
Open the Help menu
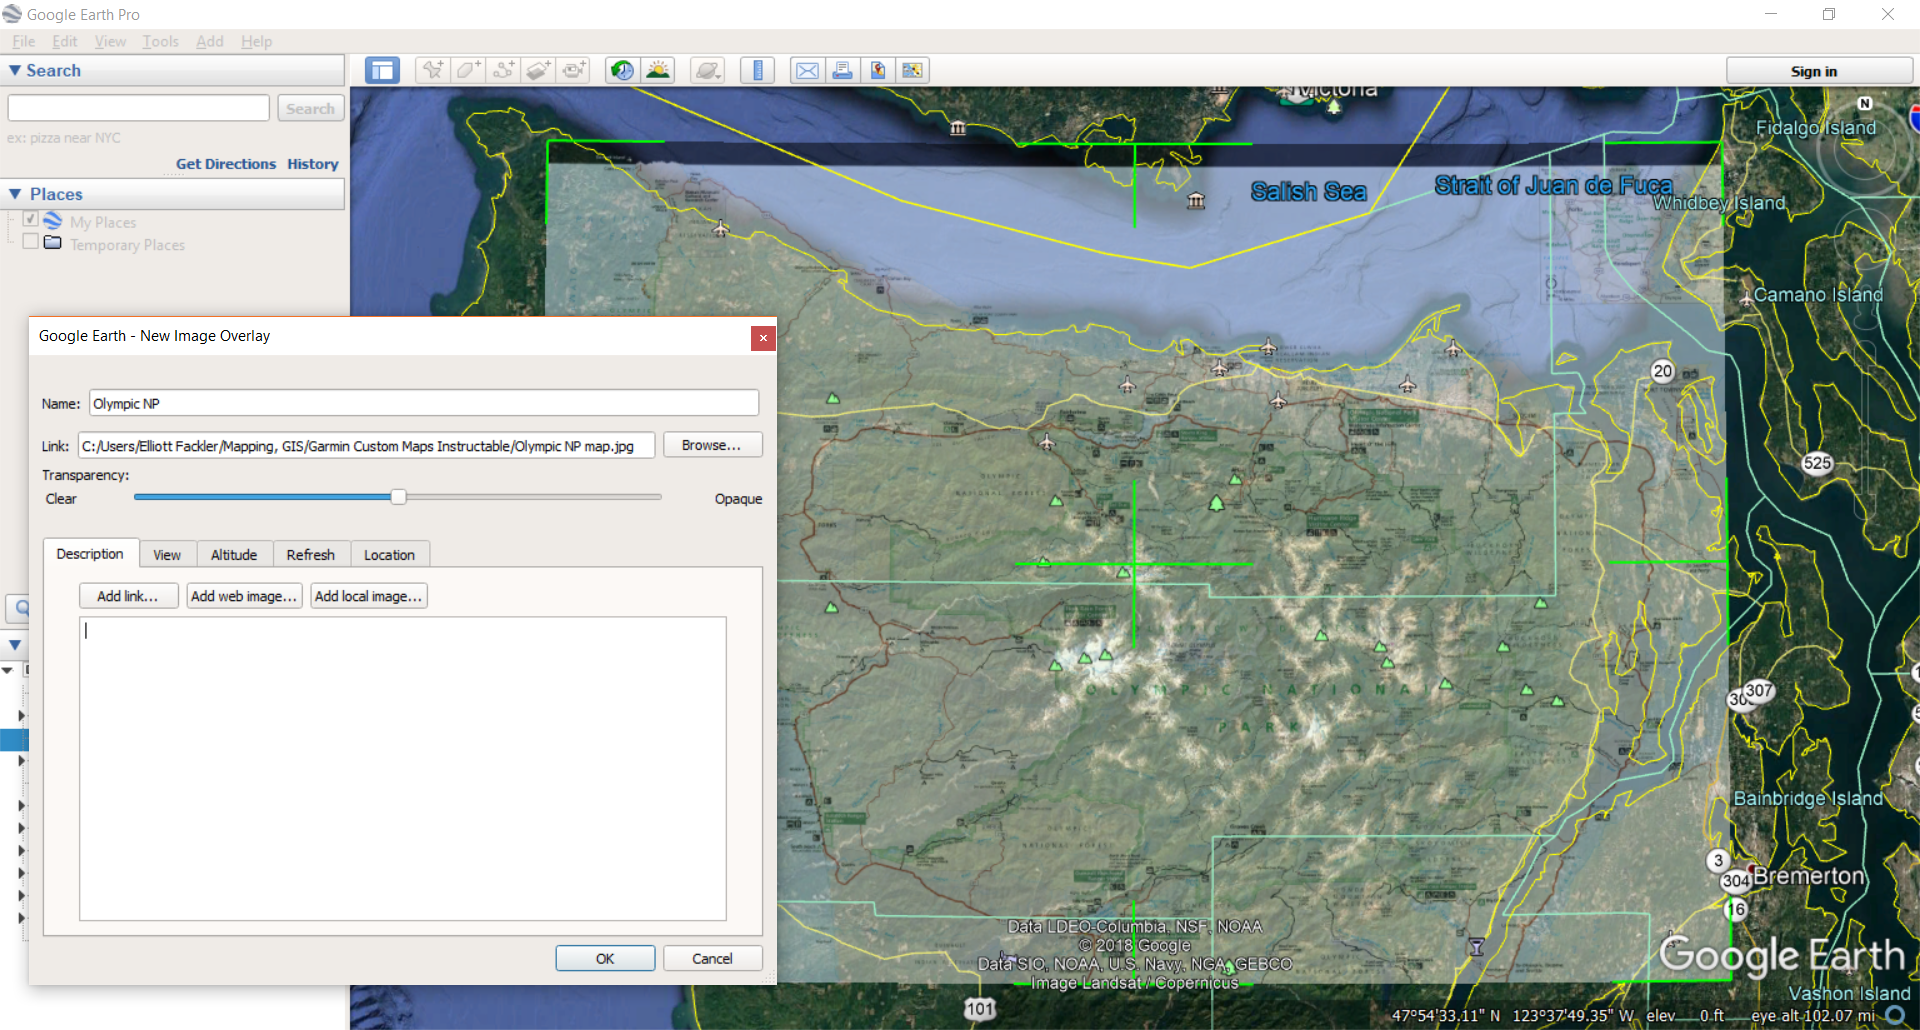point(256,41)
